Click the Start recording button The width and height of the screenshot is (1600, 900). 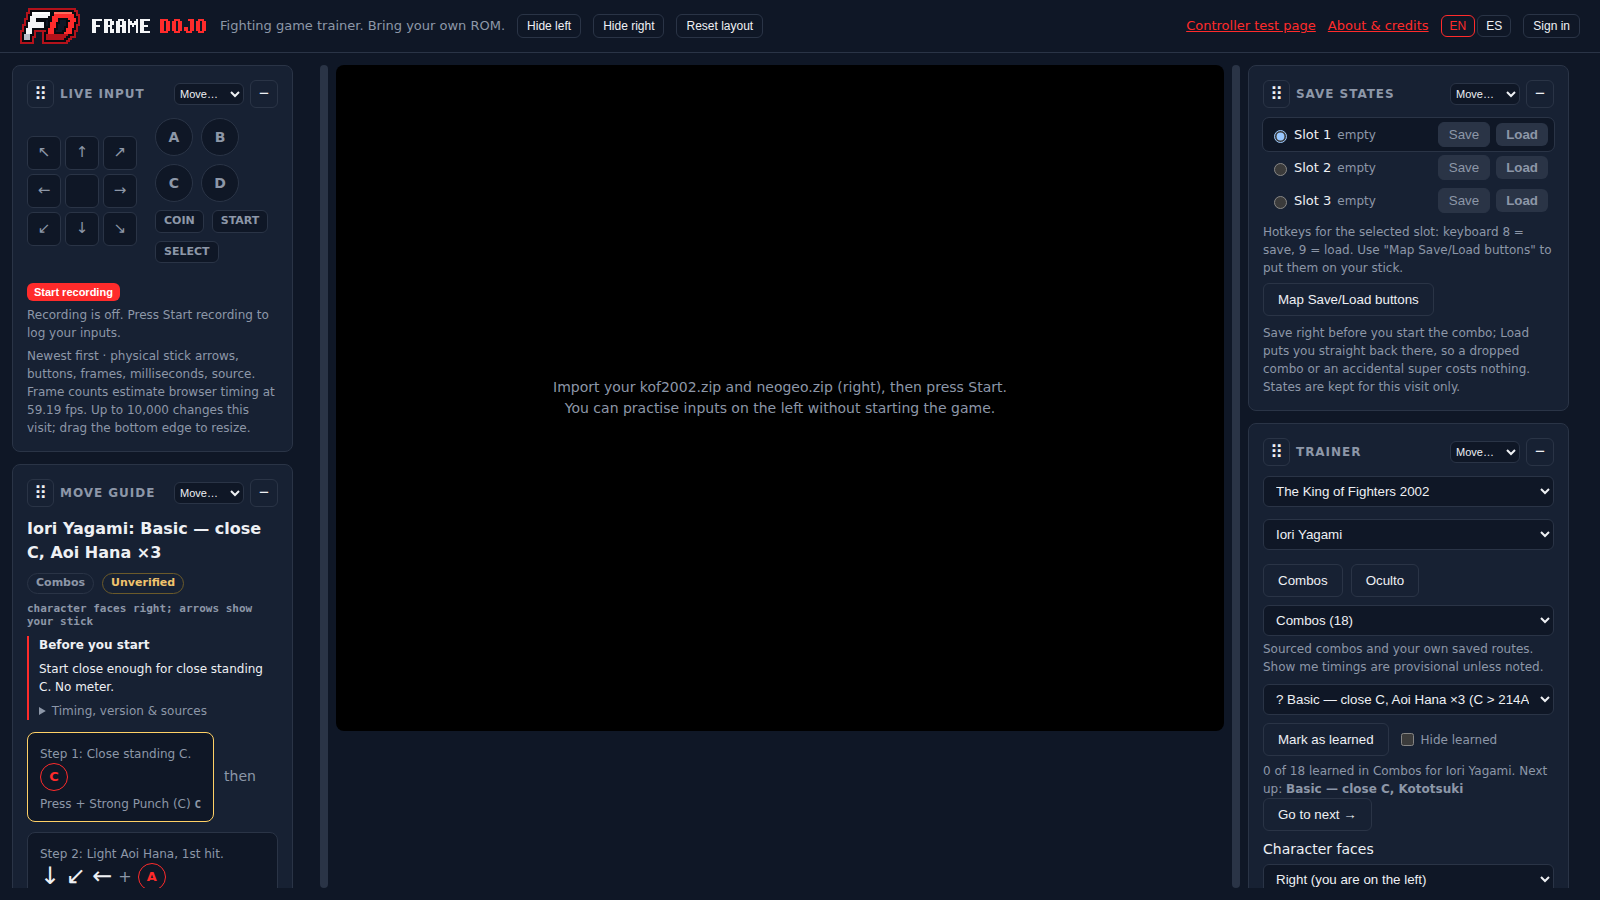[x=73, y=292]
